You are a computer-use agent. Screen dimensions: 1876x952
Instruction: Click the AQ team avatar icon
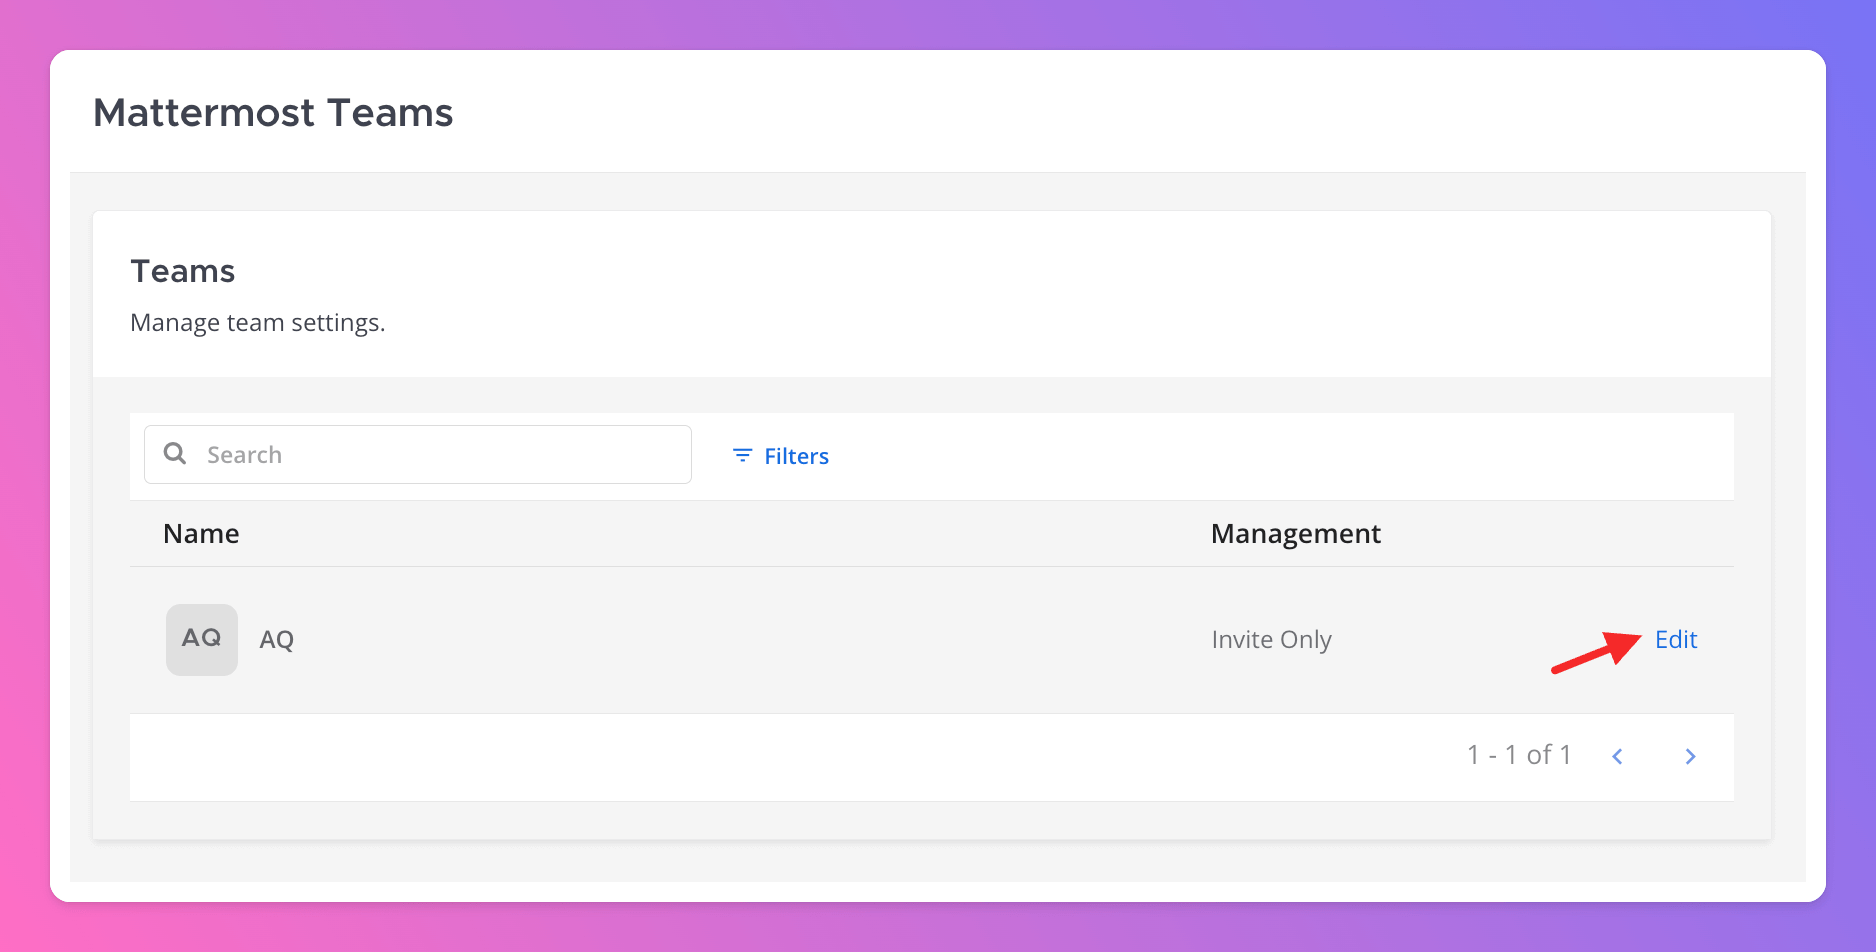tap(202, 639)
